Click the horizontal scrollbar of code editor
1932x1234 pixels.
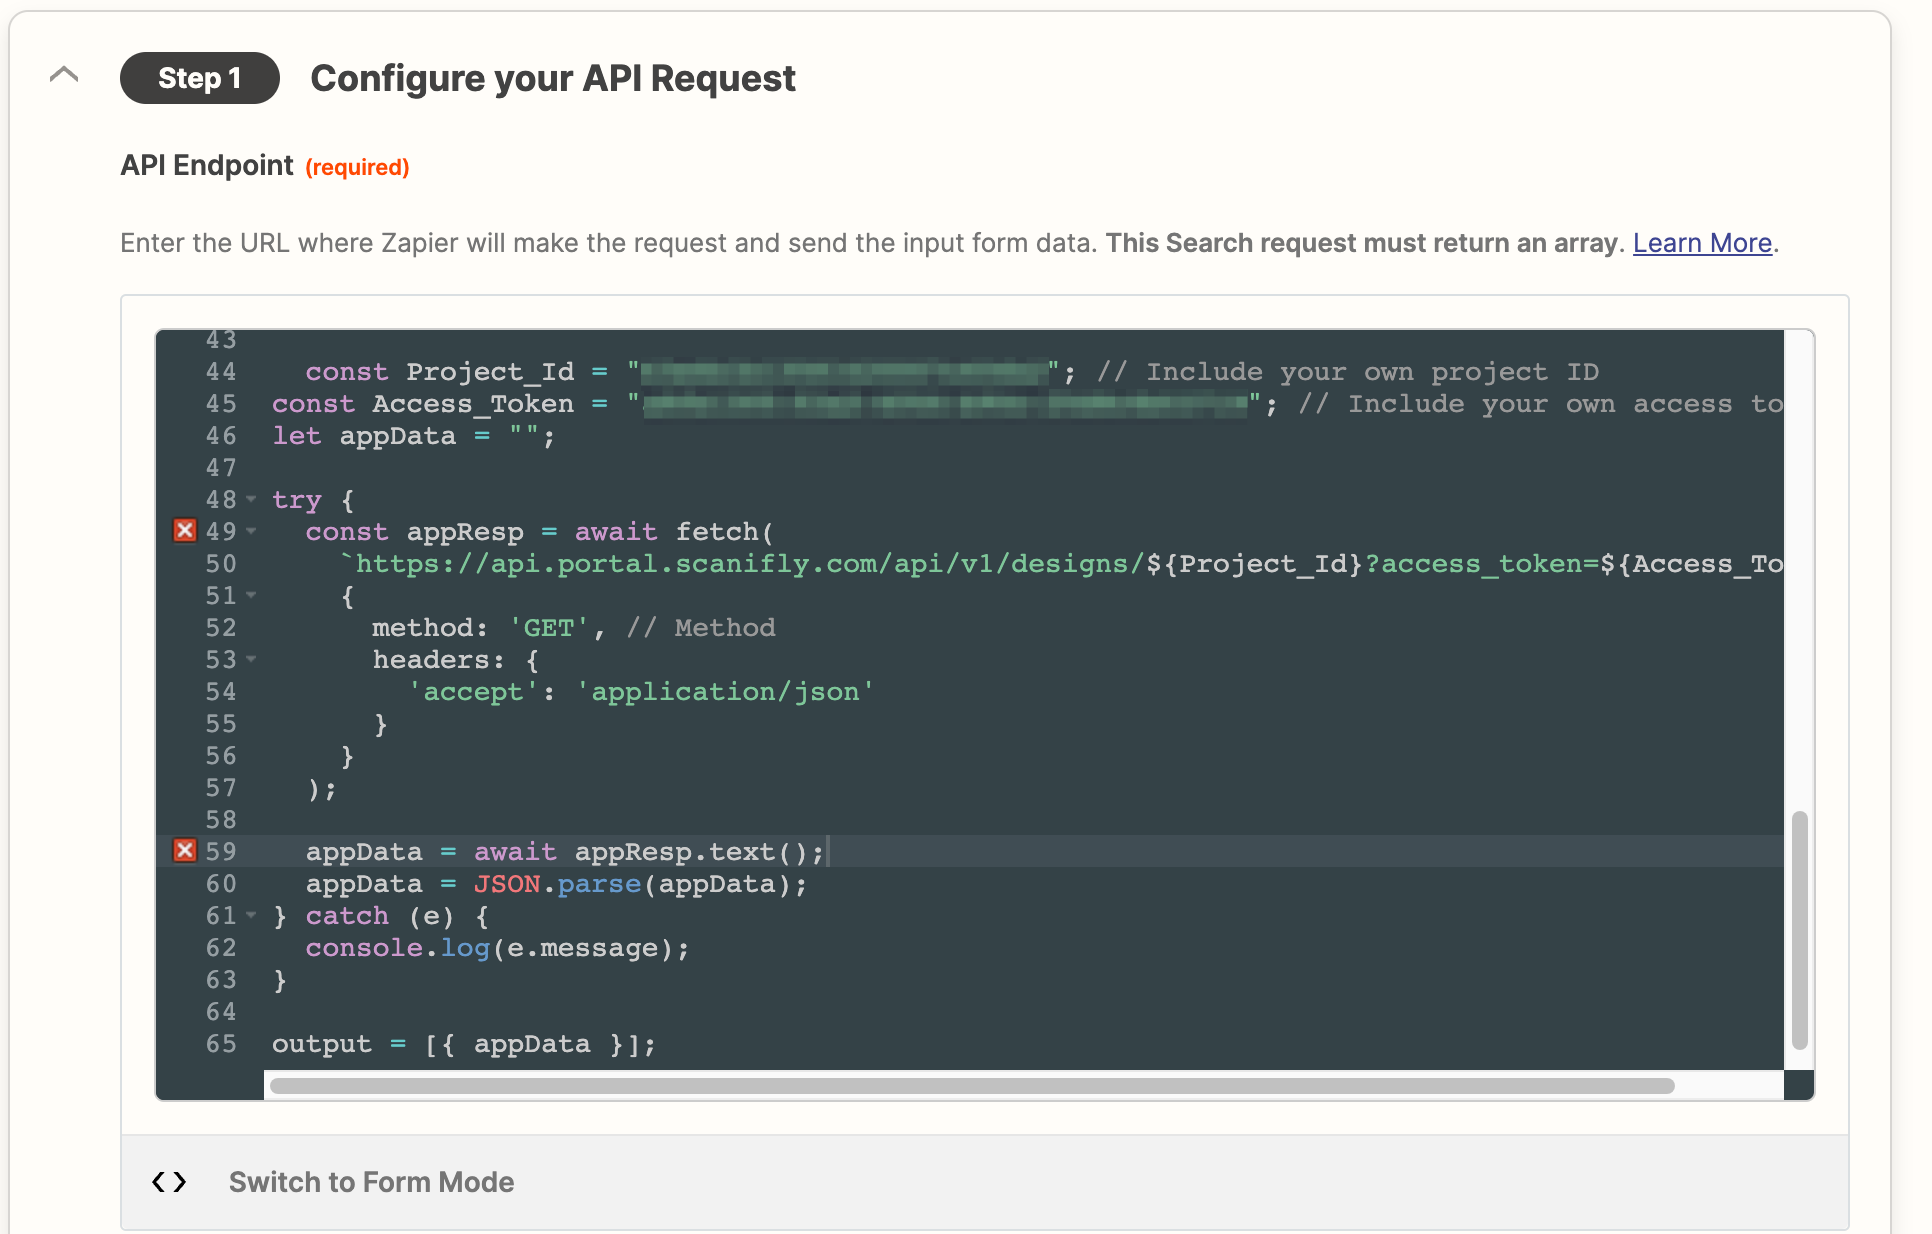click(x=972, y=1086)
